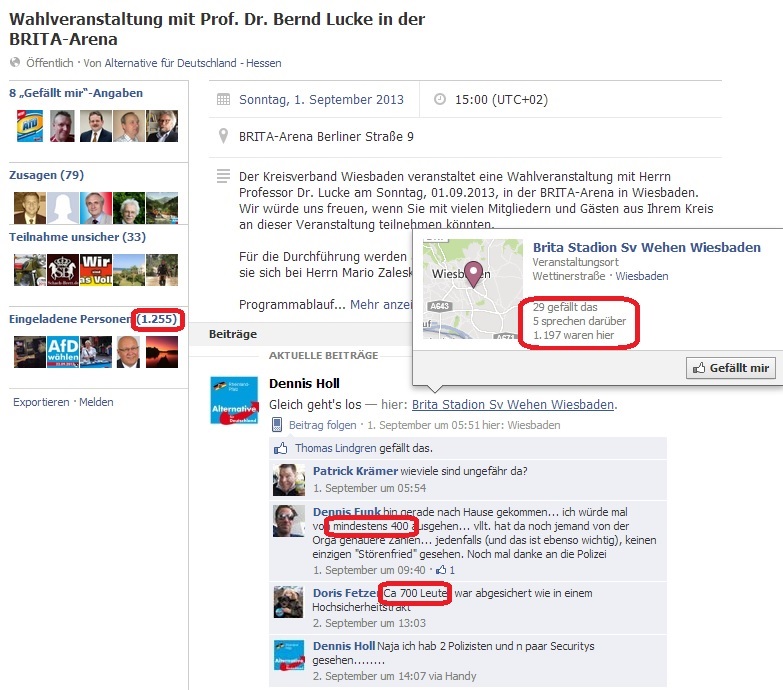This screenshot has height=690, width=783.
Task: Click the crown crest avatar under Teilnahme unsicher
Action: tap(63, 270)
